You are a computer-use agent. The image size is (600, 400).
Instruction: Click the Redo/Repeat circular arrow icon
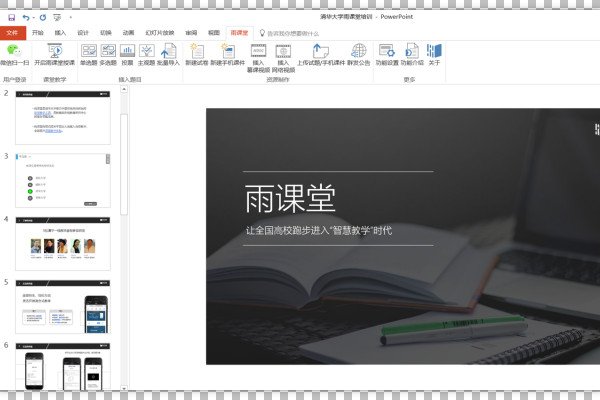point(43,17)
